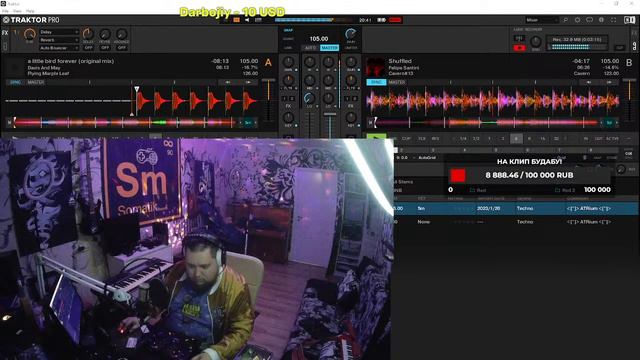Select the highlighted 2023/1/20 Techno track row
This screenshot has width=640, height=360.
pos(516,208)
